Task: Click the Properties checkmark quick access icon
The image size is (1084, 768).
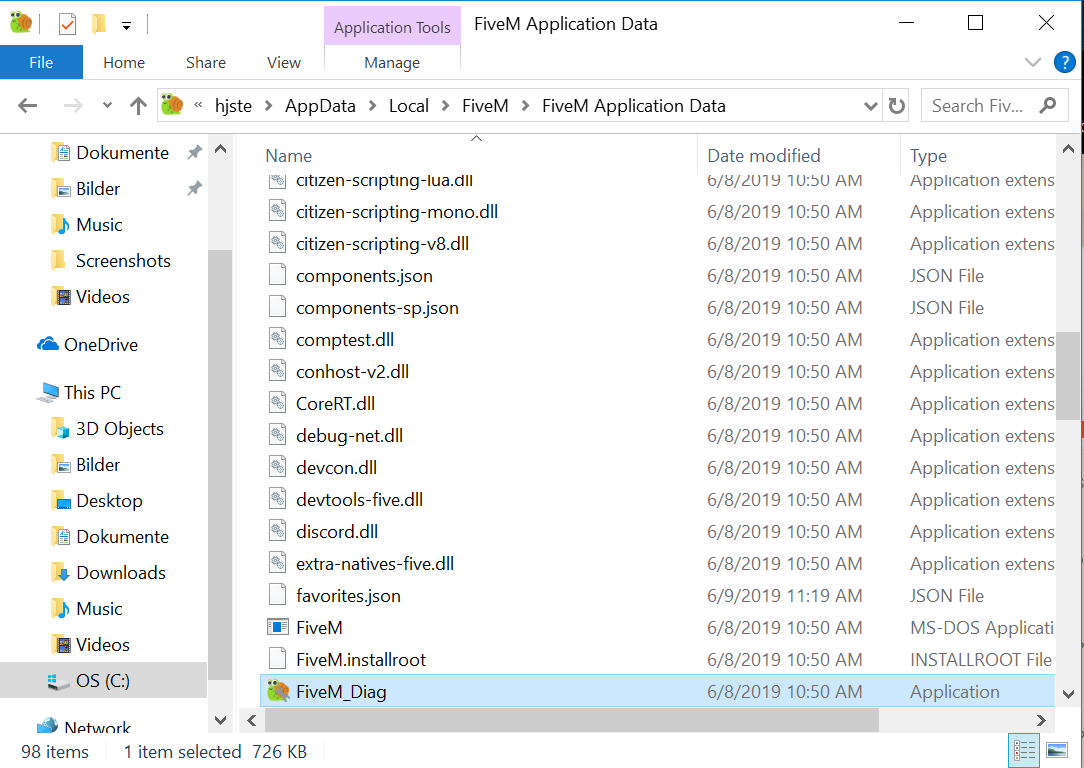Action: click(x=67, y=25)
